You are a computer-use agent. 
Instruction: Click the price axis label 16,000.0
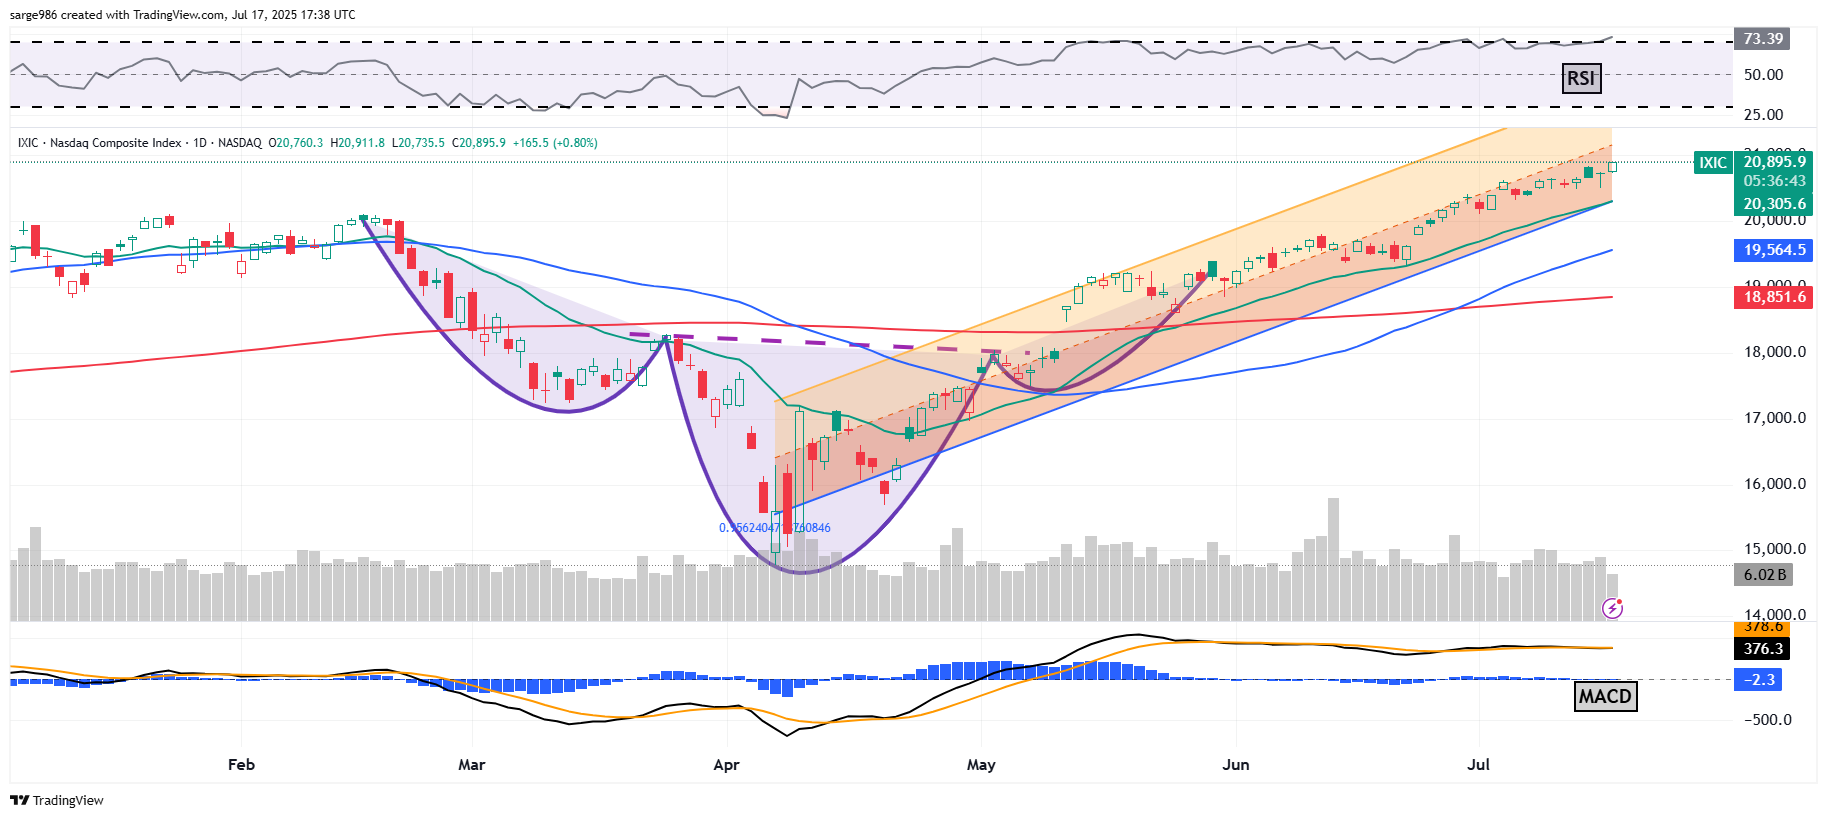[1775, 484]
